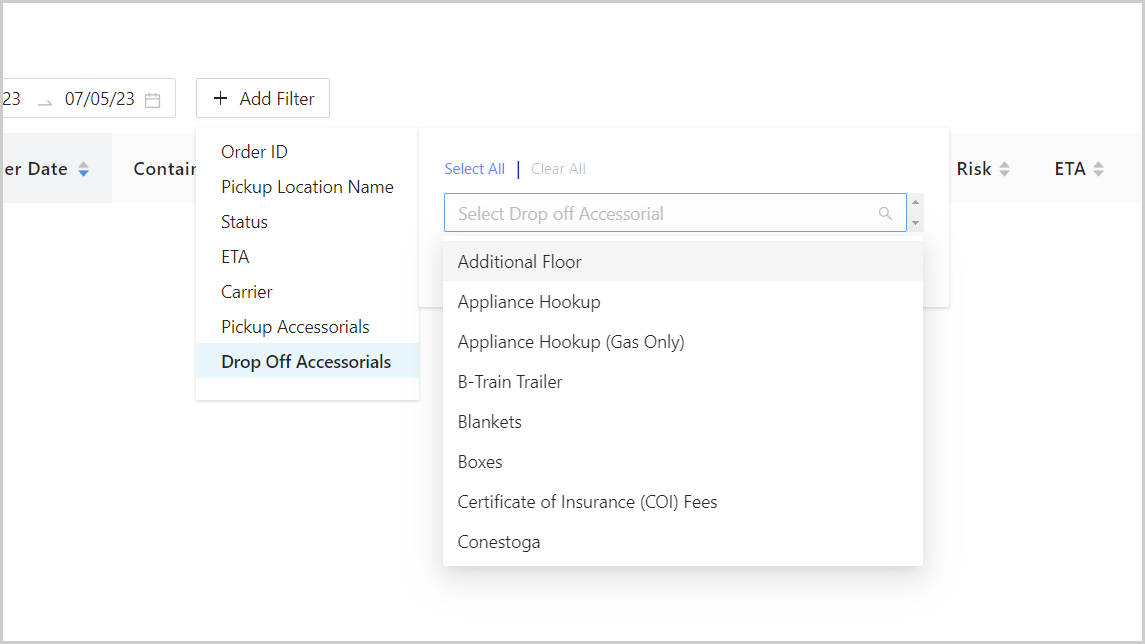Screen dimensions: 1145x644
Task: Focus the Select Drop off Accessorial field
Action: [x=660, y=213]
